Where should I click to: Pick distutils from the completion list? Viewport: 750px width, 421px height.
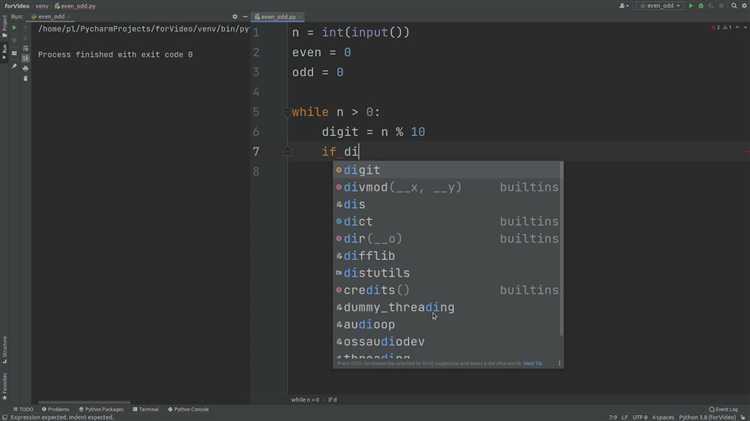(x=448, y=273)
